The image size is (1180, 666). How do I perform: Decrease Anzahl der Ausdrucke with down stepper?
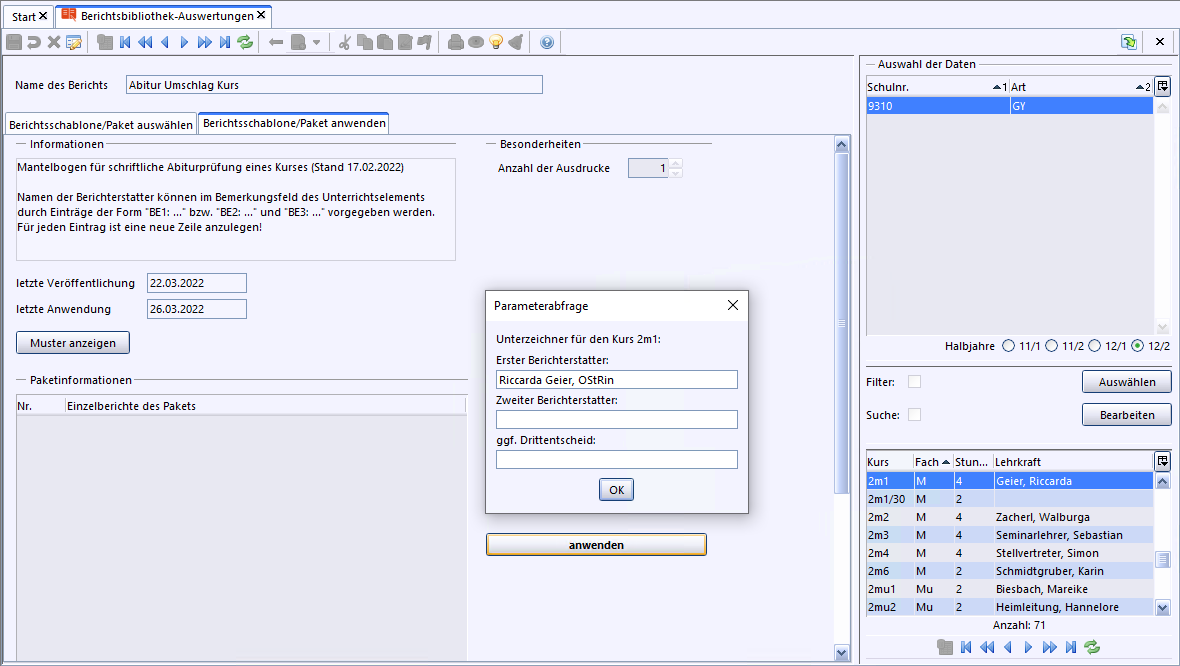(x=676, y=173)
